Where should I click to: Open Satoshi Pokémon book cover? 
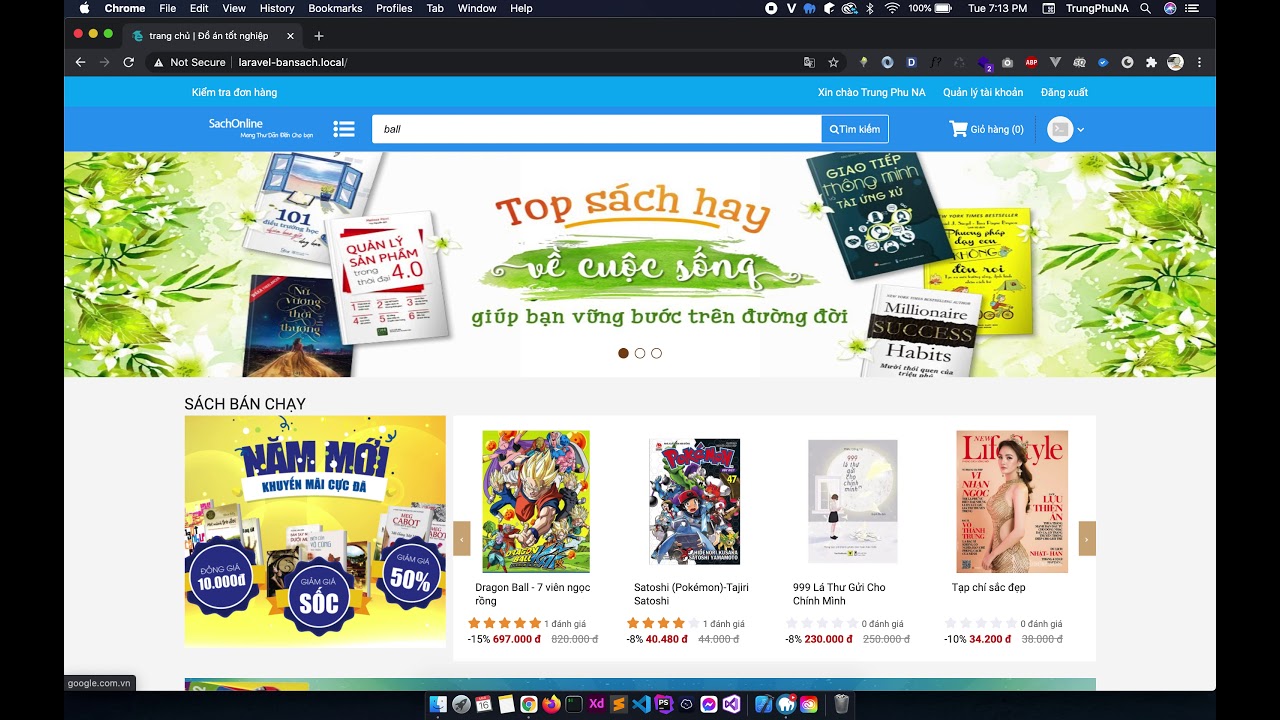(694, 501)
